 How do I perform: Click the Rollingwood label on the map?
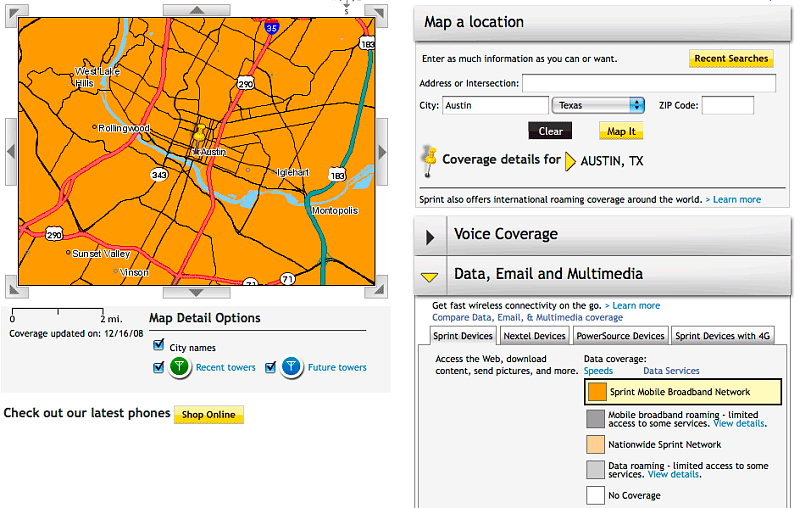tap(124, 128)
